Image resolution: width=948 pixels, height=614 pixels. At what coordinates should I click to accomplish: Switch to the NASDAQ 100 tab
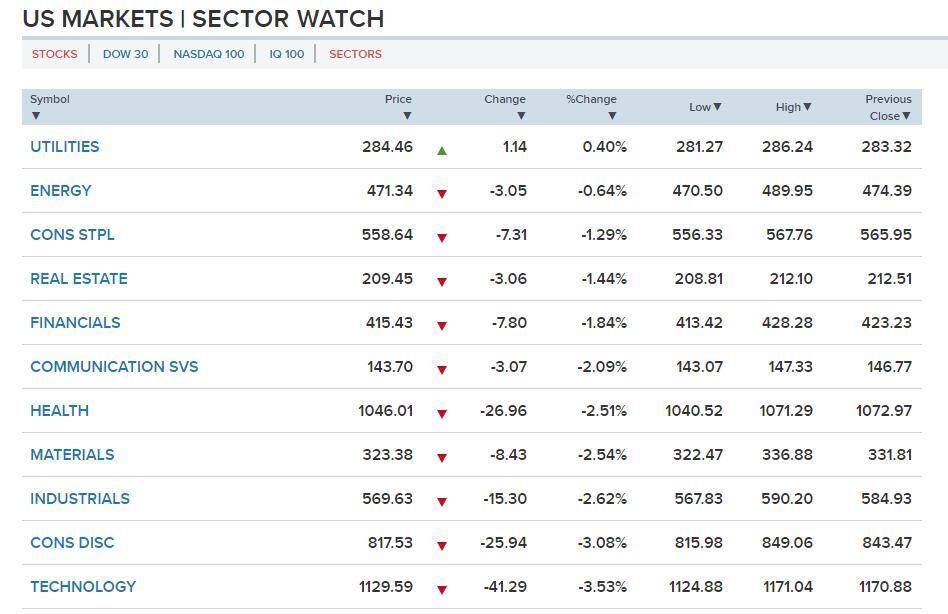point(208,54)
